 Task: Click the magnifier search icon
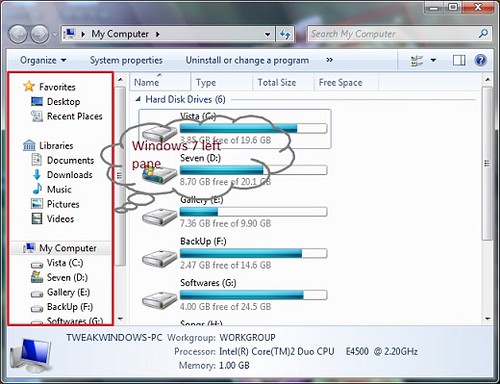pyautogui.click(x=483, y=33)
